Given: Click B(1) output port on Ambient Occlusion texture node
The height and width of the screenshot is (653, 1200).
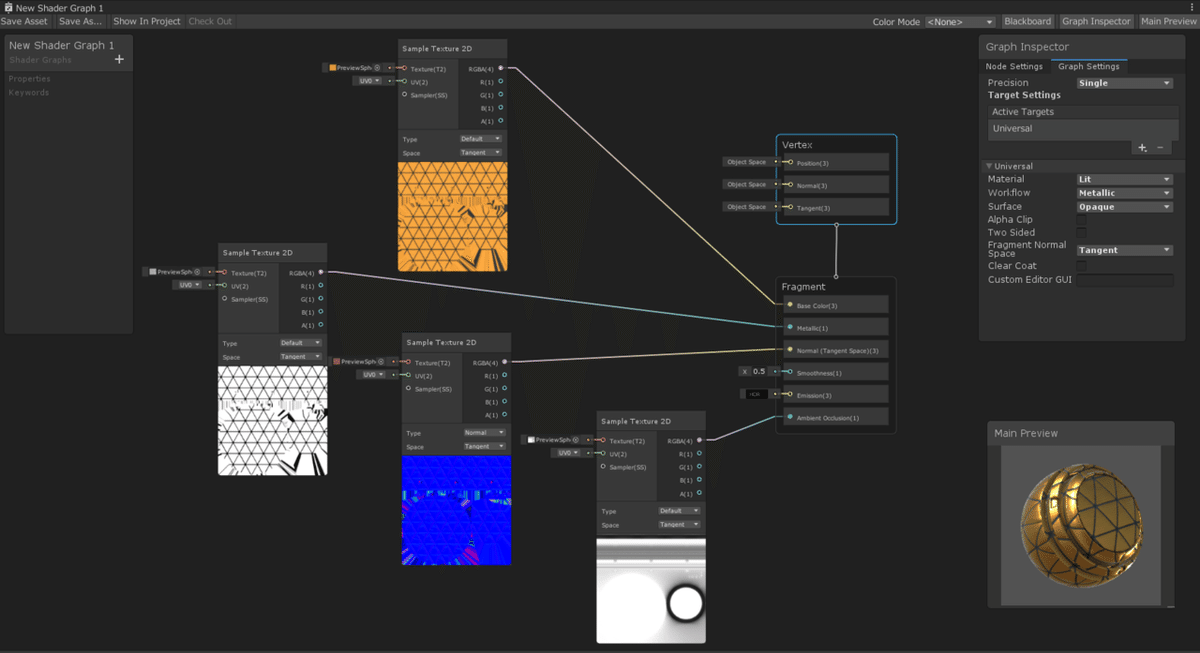Looking at the screenshot, I should [x=699, y=481].
